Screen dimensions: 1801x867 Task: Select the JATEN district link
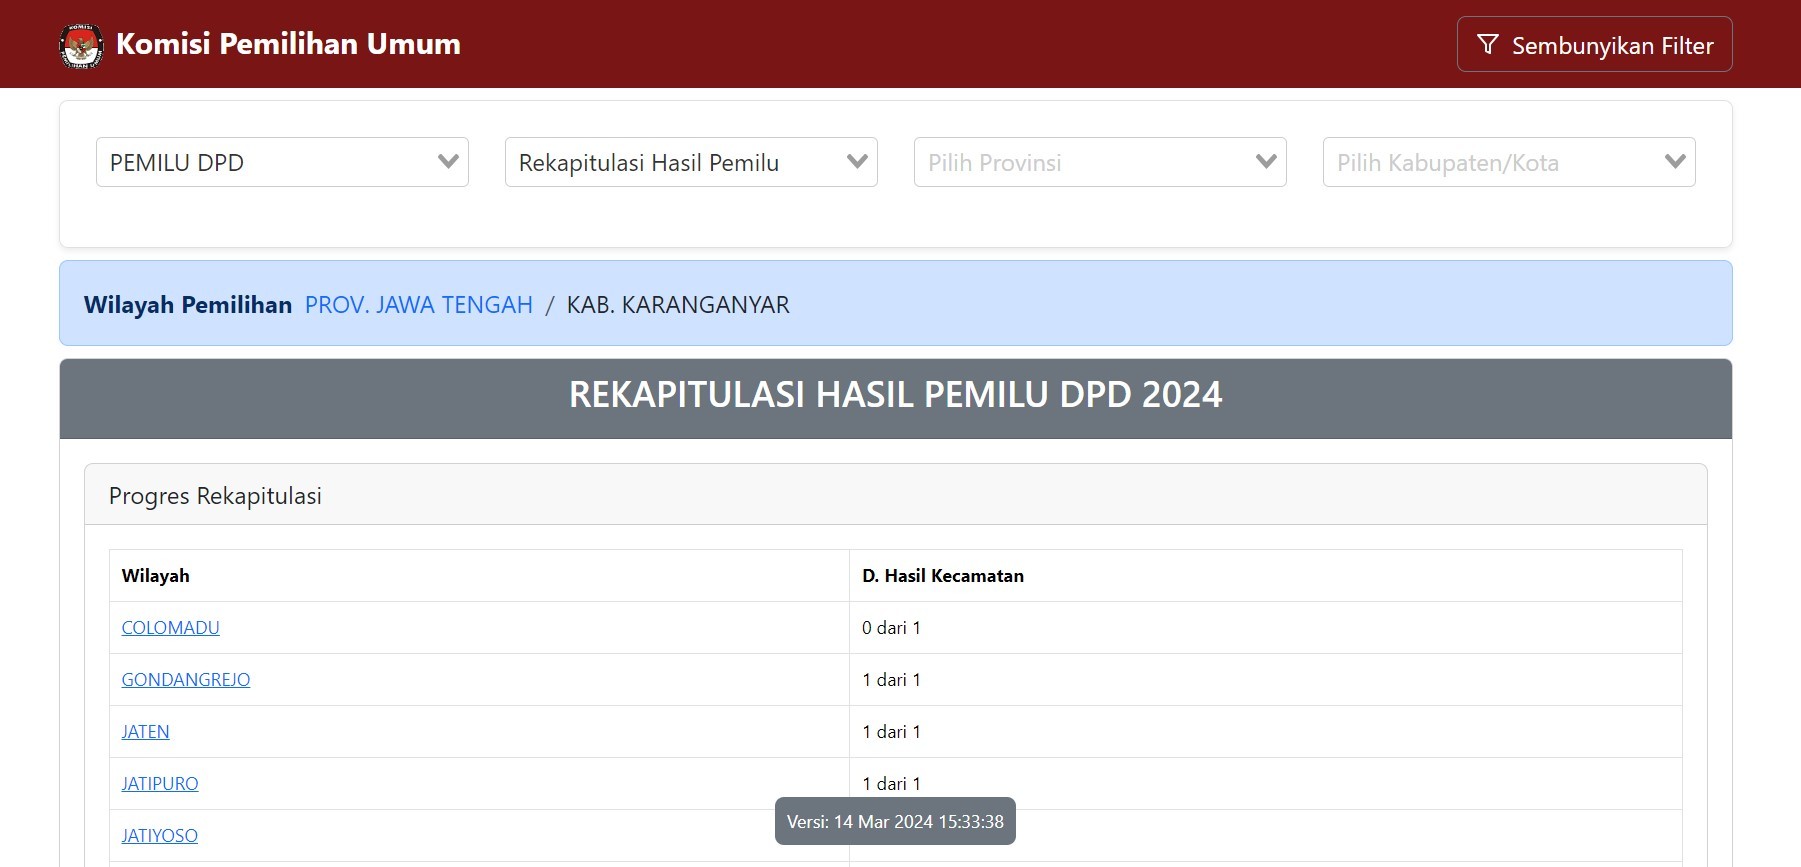pos(145,732)
